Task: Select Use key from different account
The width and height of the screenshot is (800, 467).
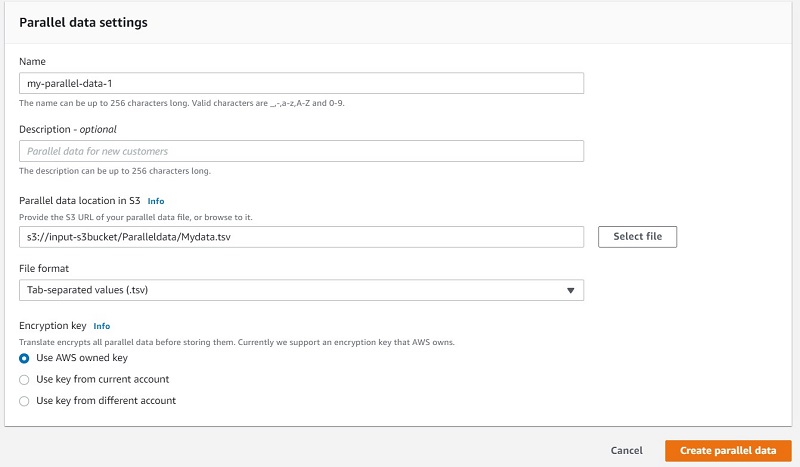Action: click(24, 401)
